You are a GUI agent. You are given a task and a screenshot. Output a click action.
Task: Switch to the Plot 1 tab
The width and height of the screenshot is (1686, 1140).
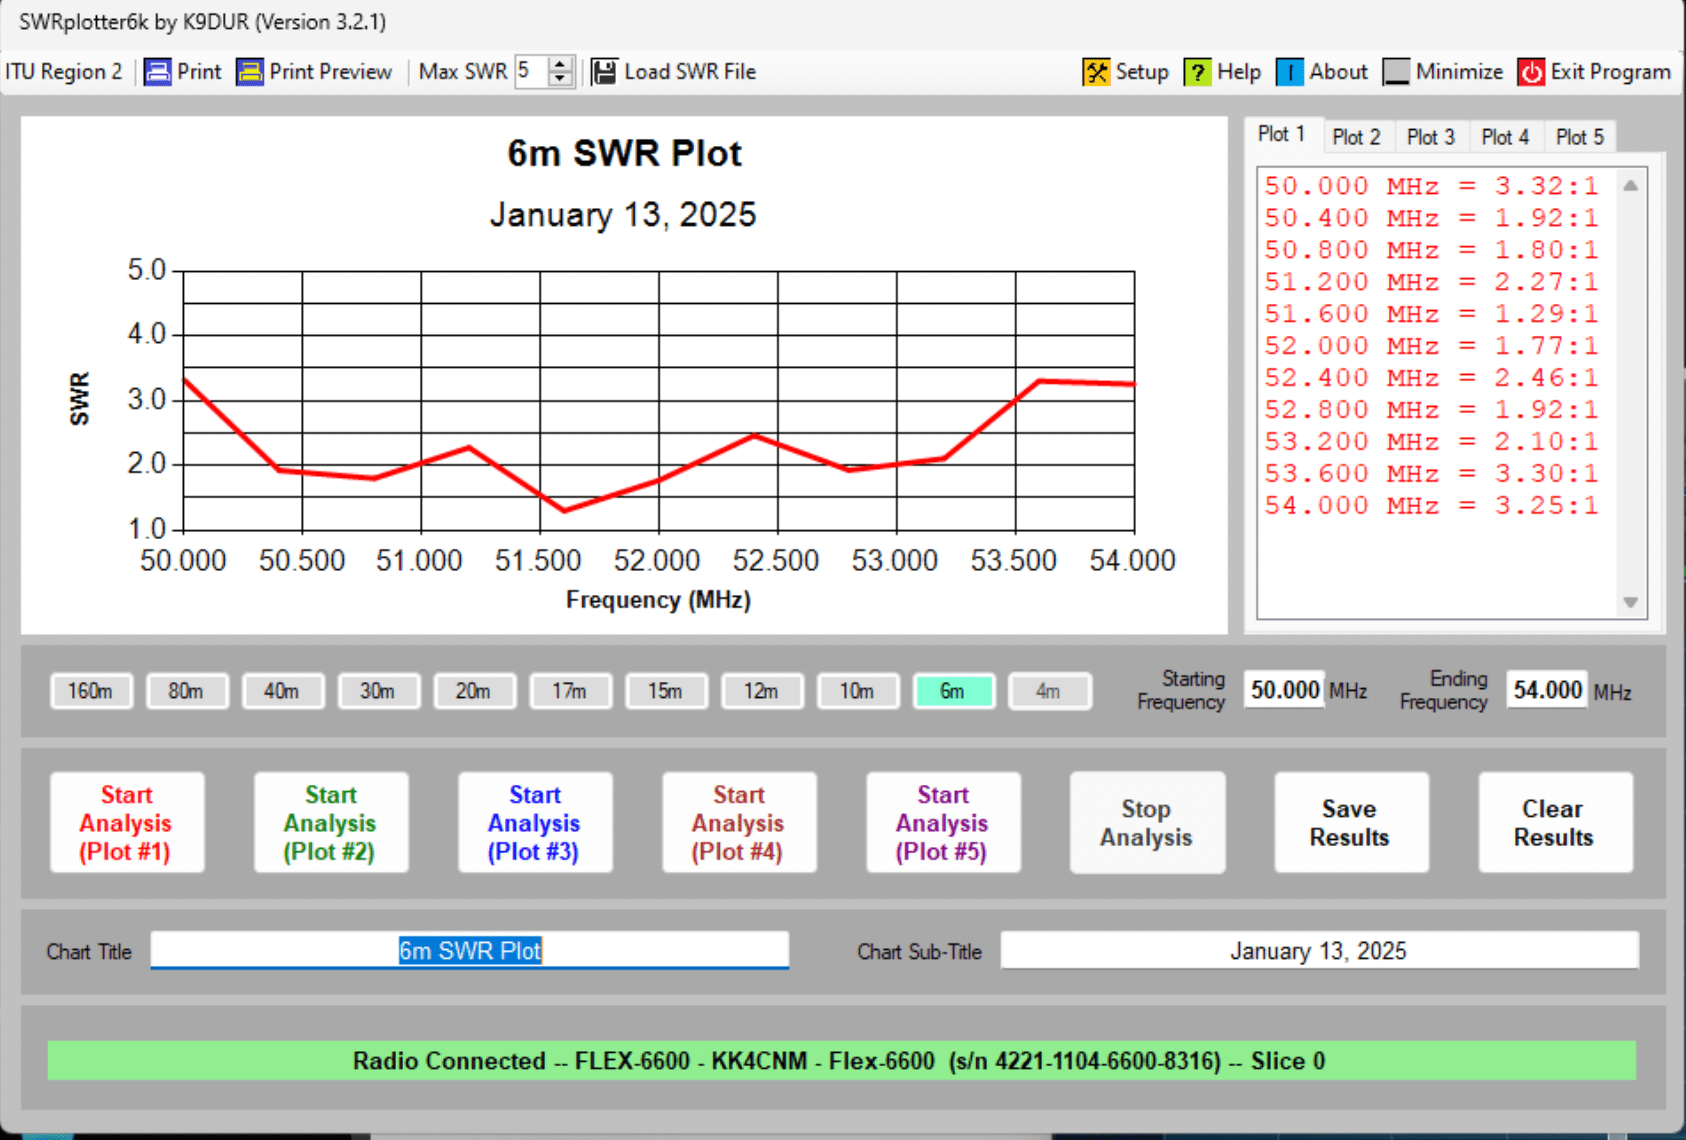1282,134
